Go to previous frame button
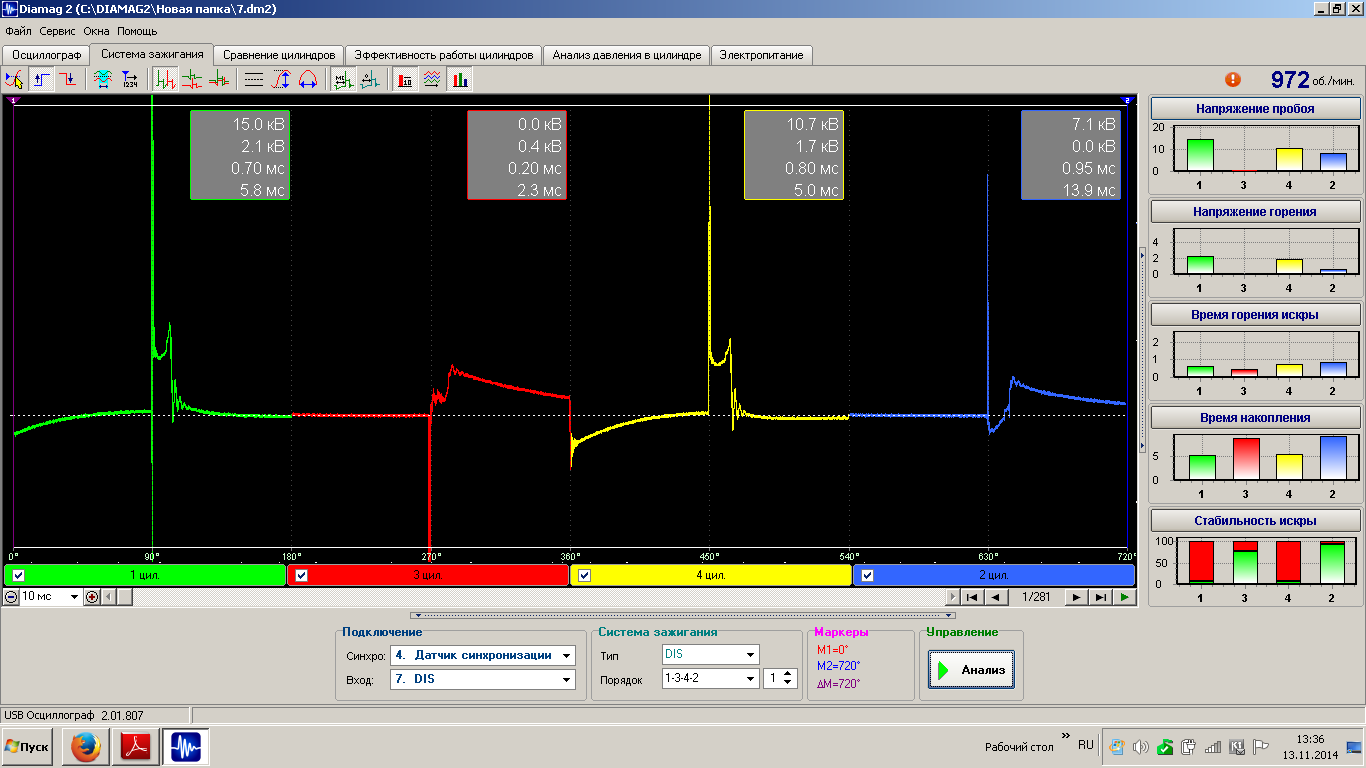This screenshot has width=1366, height=768. click(x=996, y=597)
